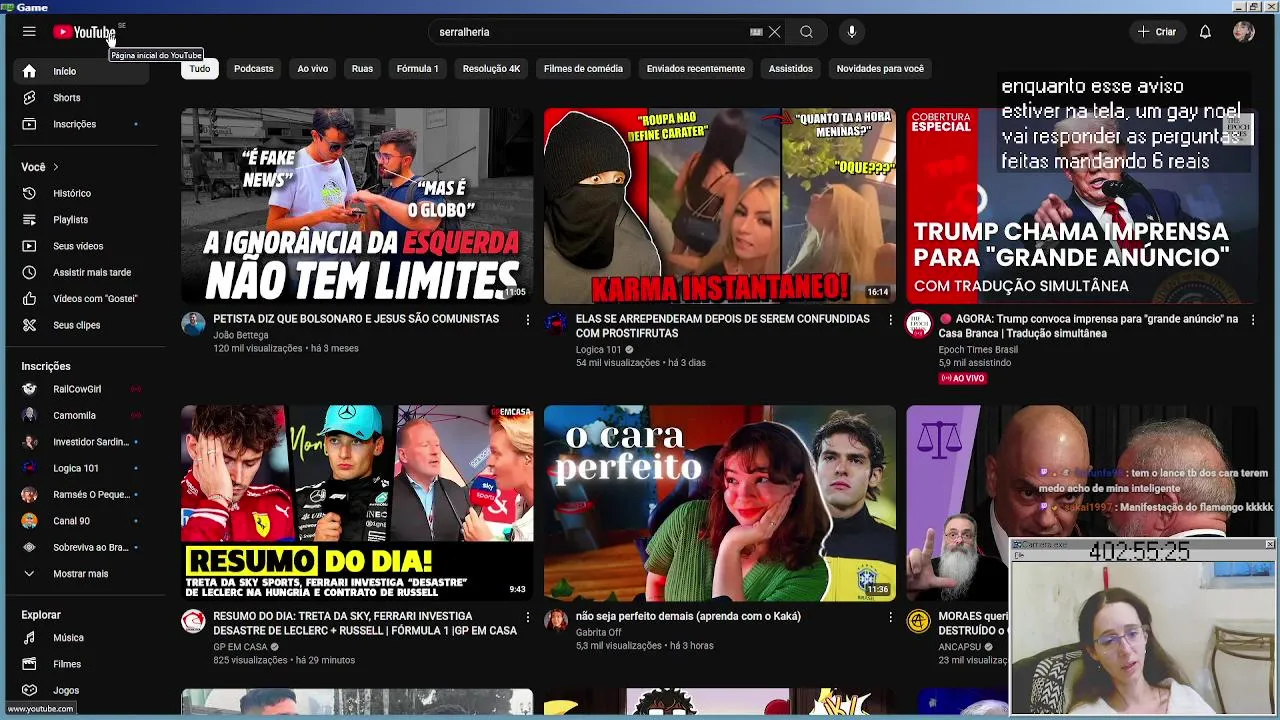Screen dimensions: 1280x720
Task: Select the Fórmula 1 filter chip
Action: tap(418, 69)
